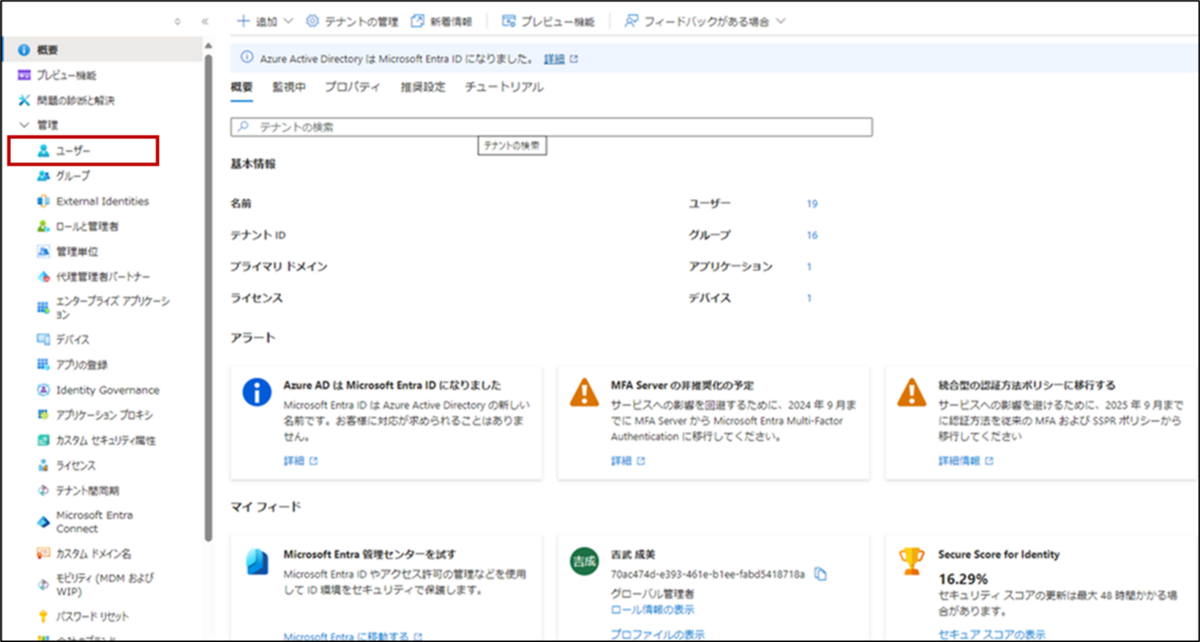Viewport: 1200px width, 642px height.
Task: Click the デバイス count 1
Action: [x=809, y=298]
